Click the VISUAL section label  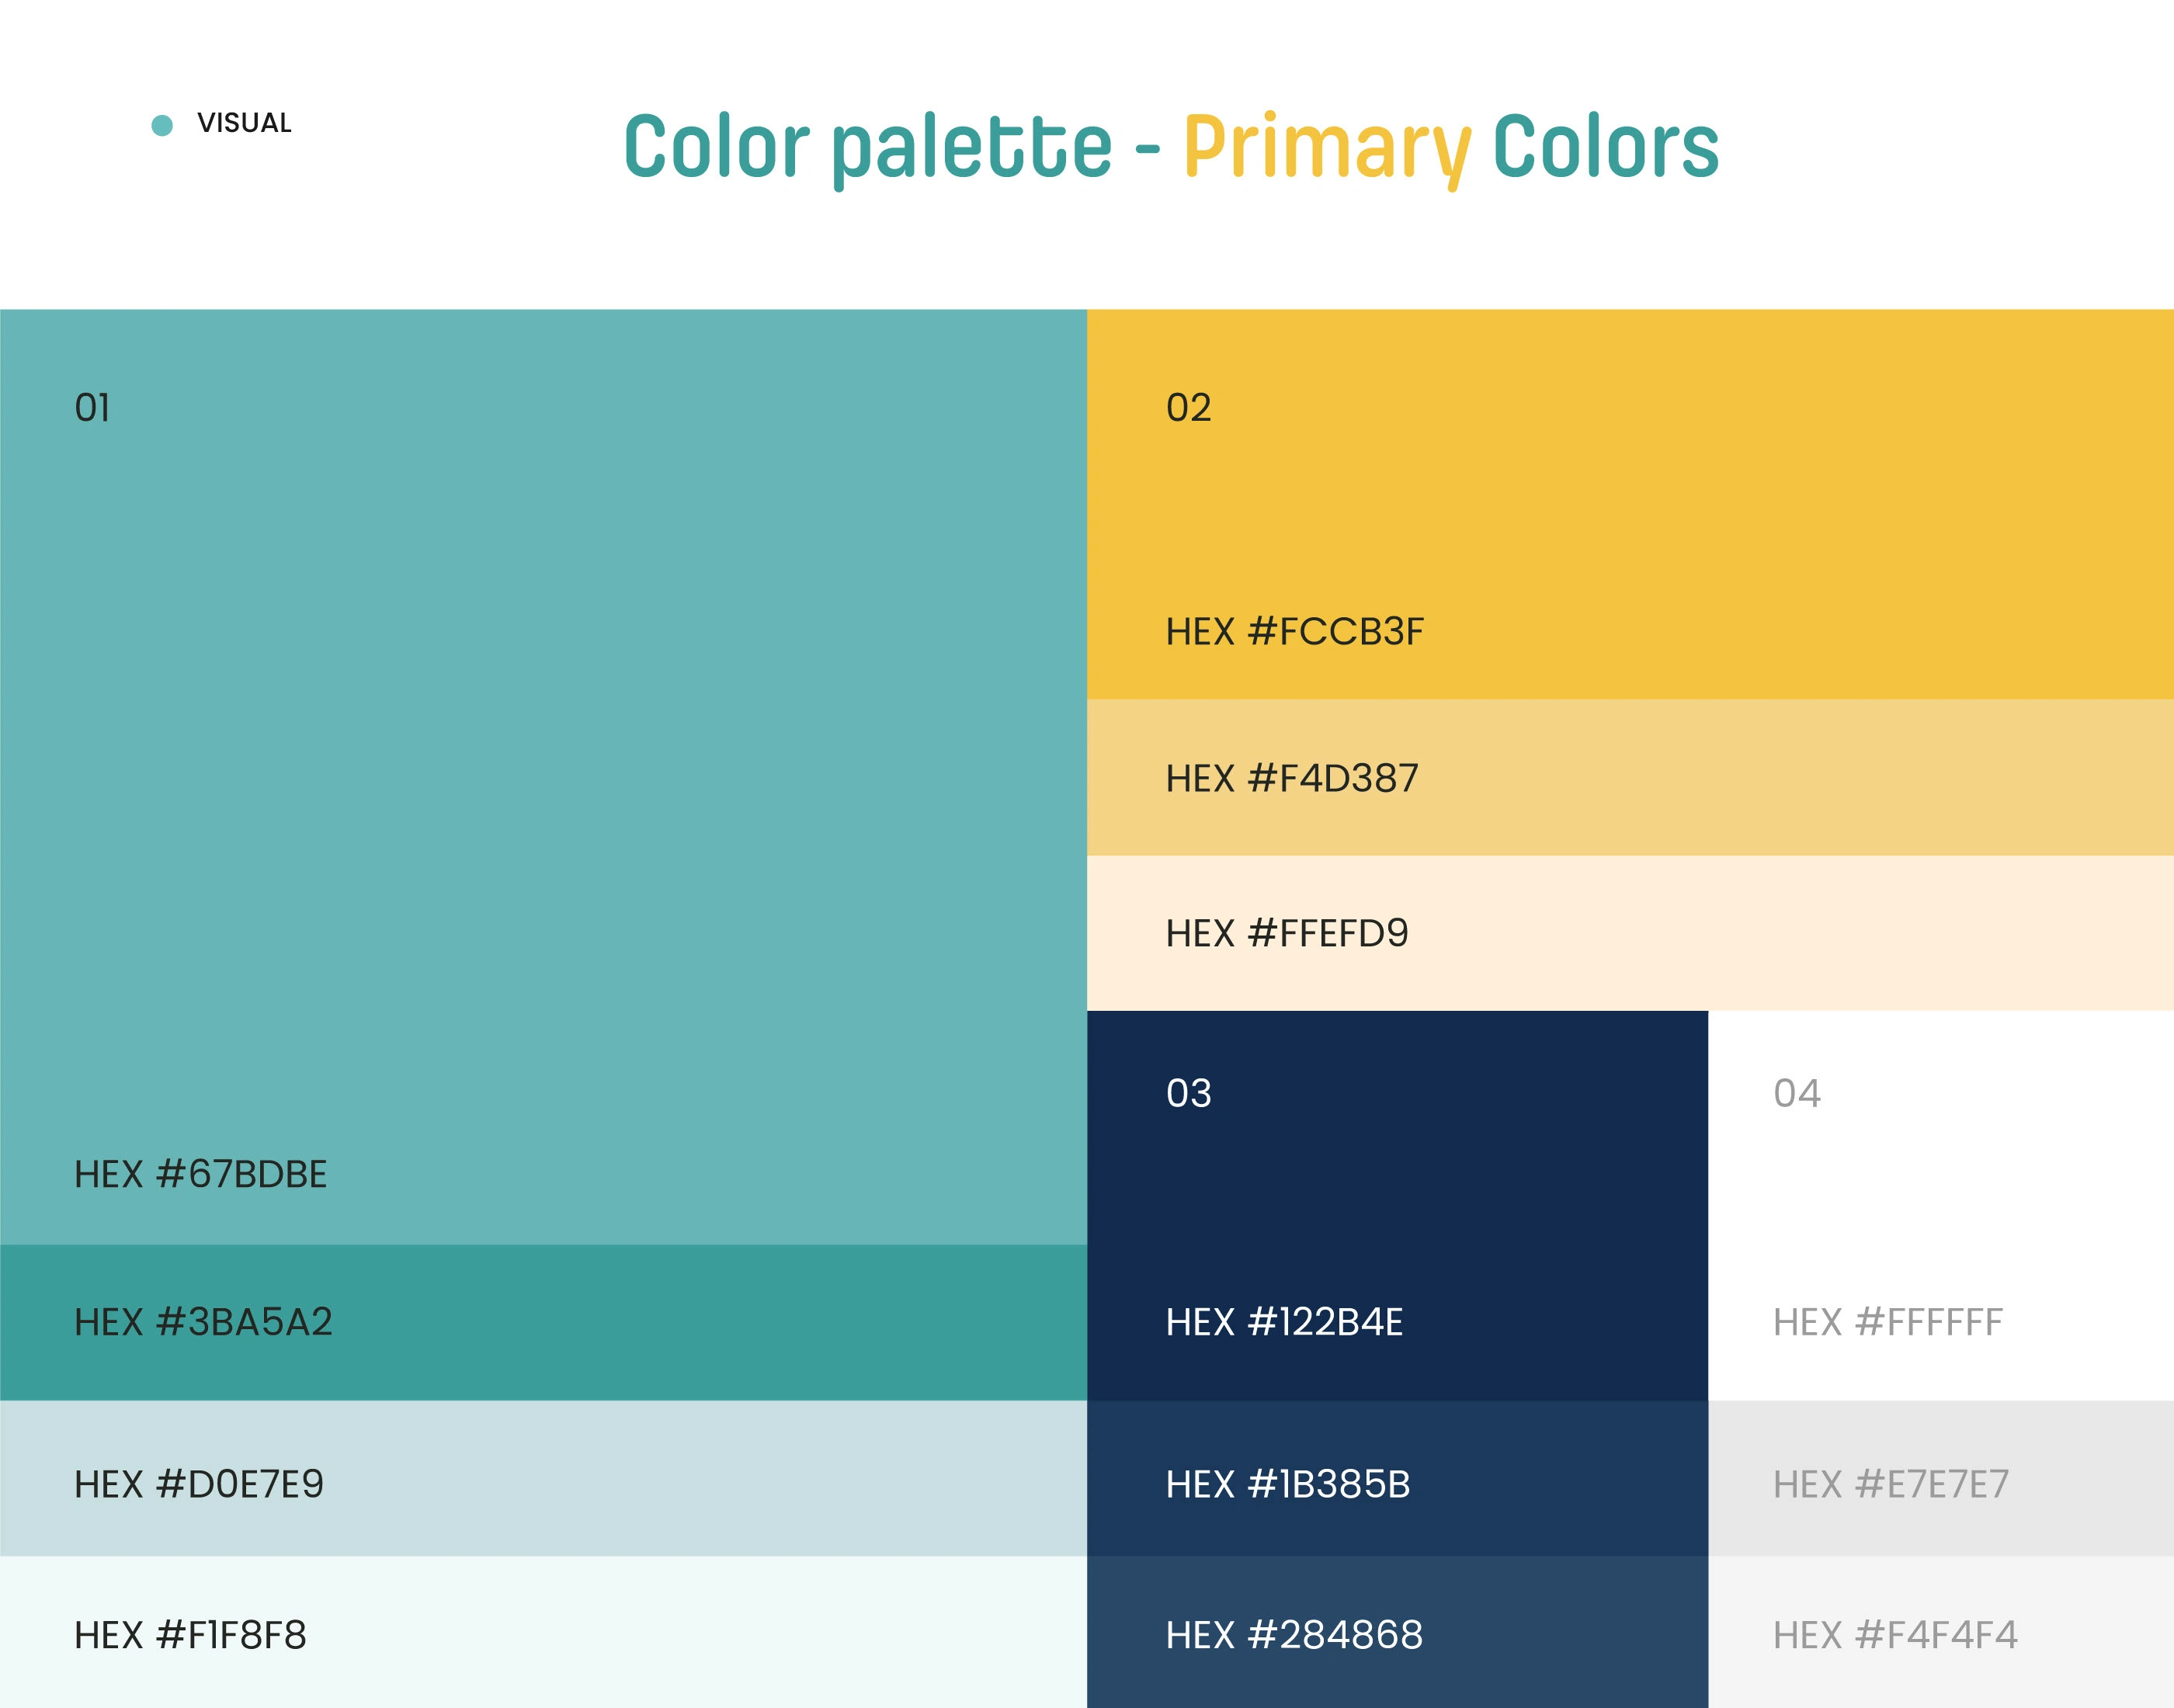[x=244, y=123]
